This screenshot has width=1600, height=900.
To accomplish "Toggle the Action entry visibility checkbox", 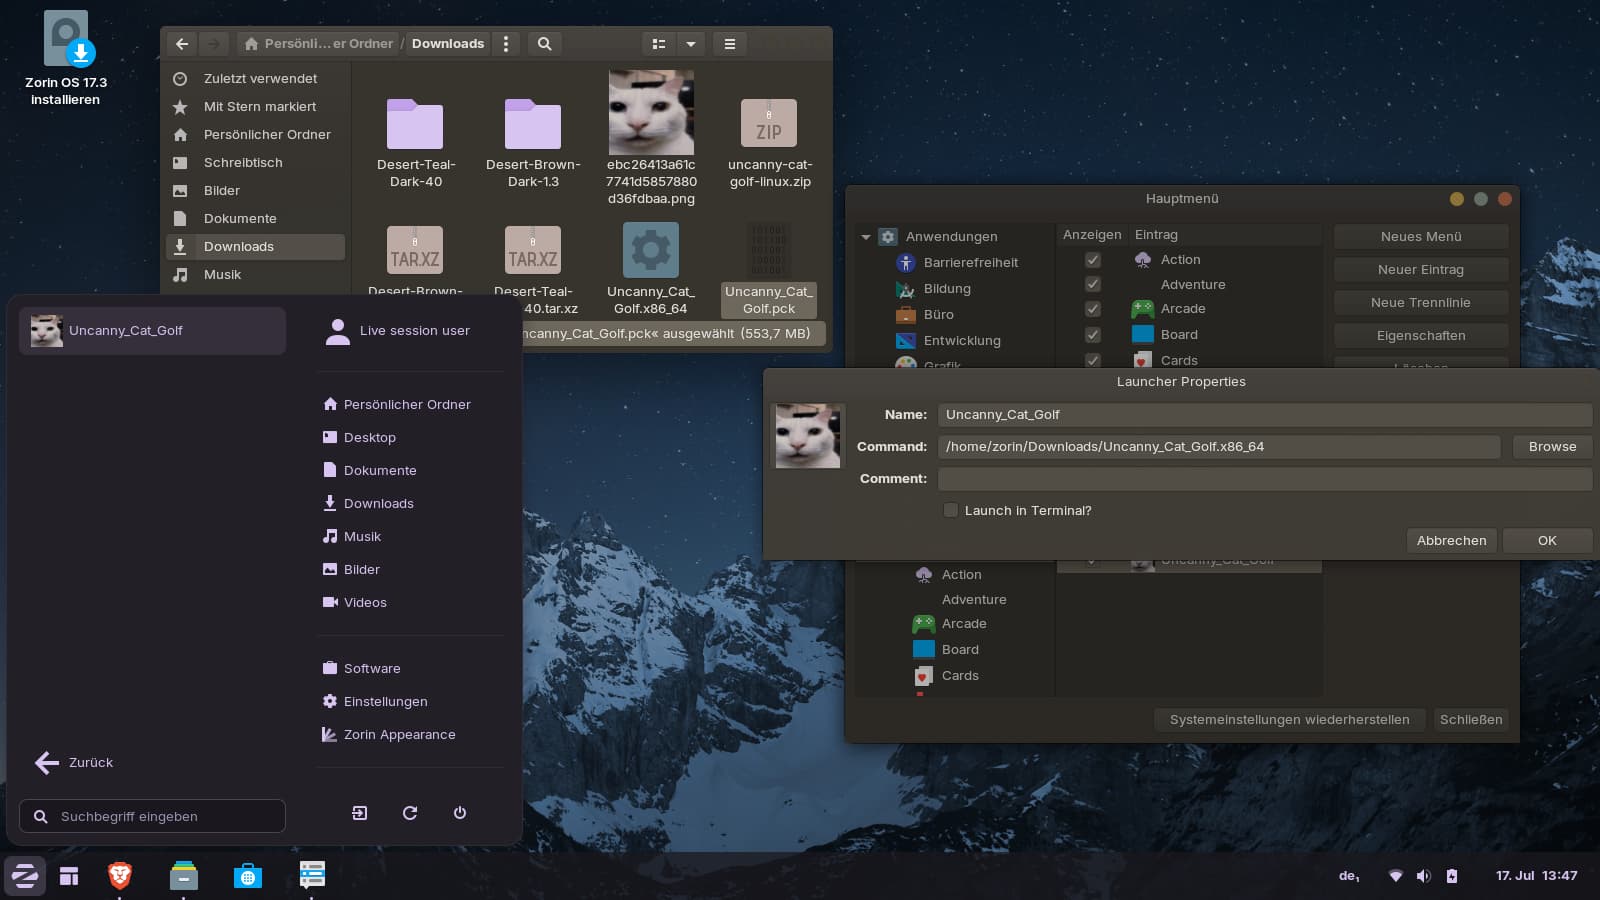I will [x=1093, y=260].
